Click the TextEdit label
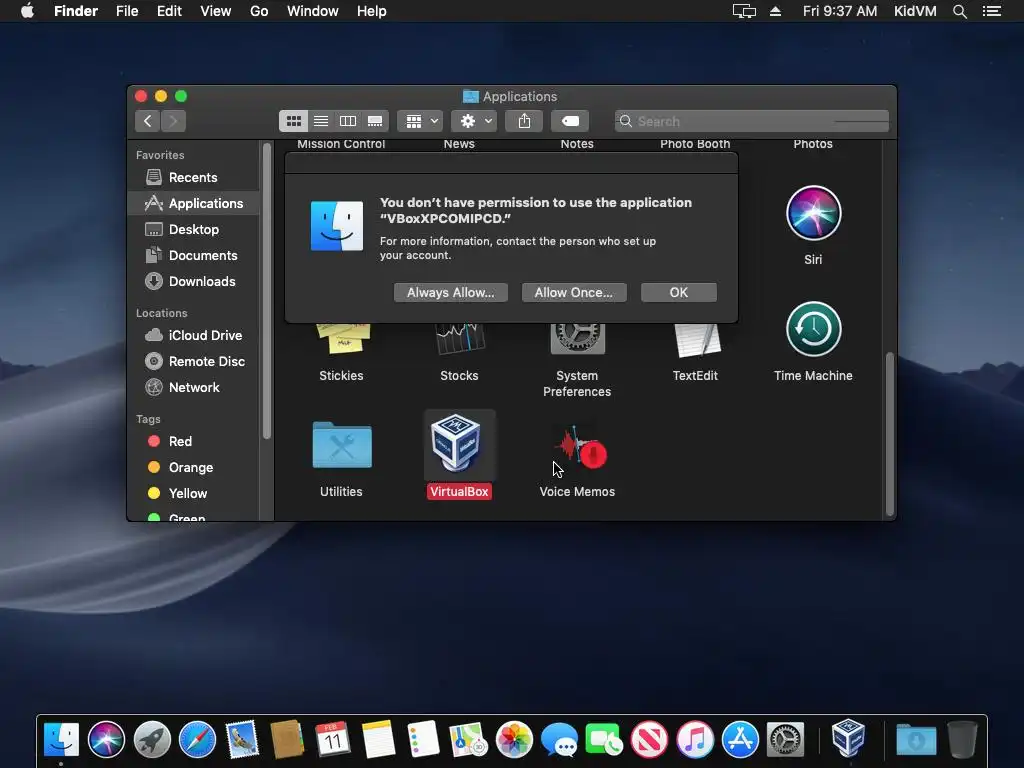The height and width of the screenshot is (768, 1024). [x=695, y=376]
